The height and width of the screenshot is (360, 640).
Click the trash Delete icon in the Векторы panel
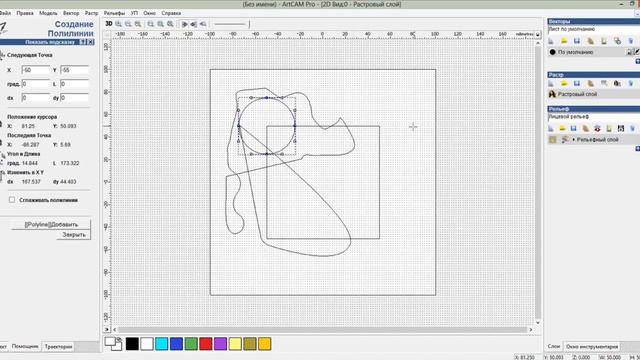[x=631, y=41]
